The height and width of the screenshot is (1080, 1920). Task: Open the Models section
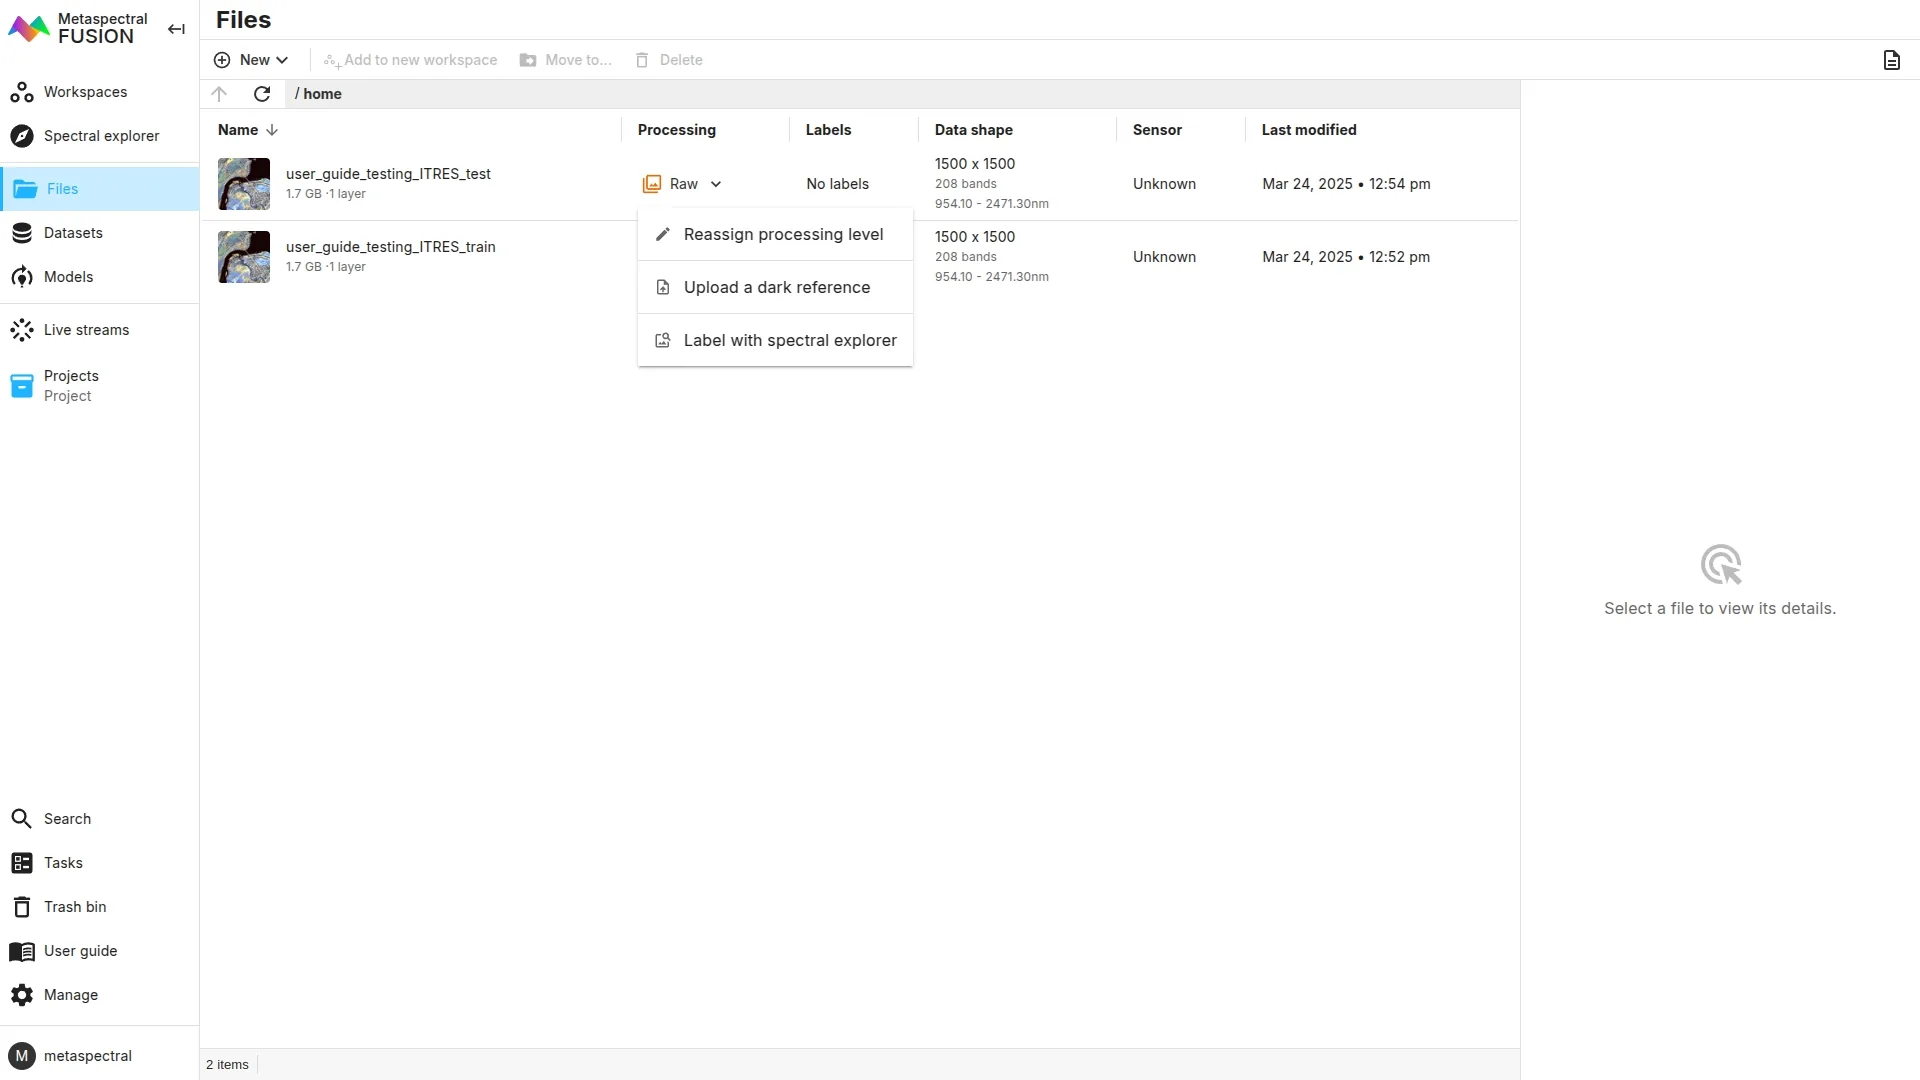pyautogui.click(x=68, y=277)
